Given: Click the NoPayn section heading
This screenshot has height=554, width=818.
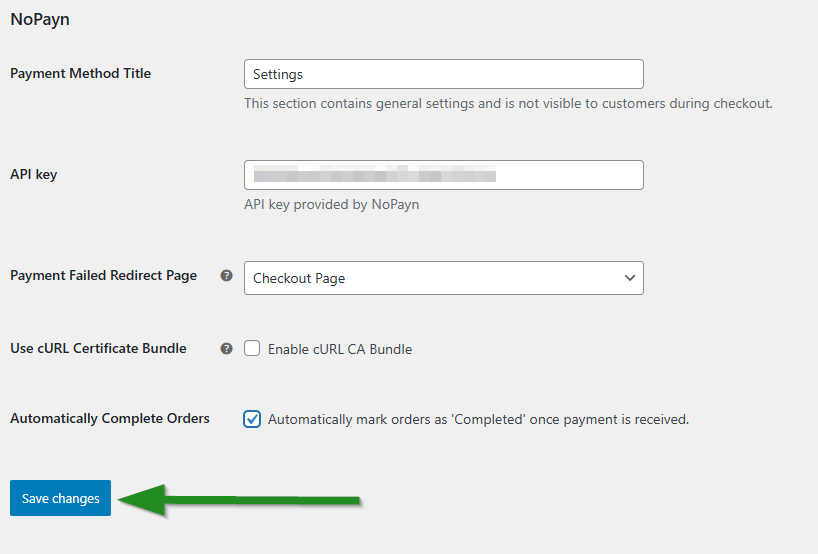Looking at the screenshot, I should click(x=40, y=19).
